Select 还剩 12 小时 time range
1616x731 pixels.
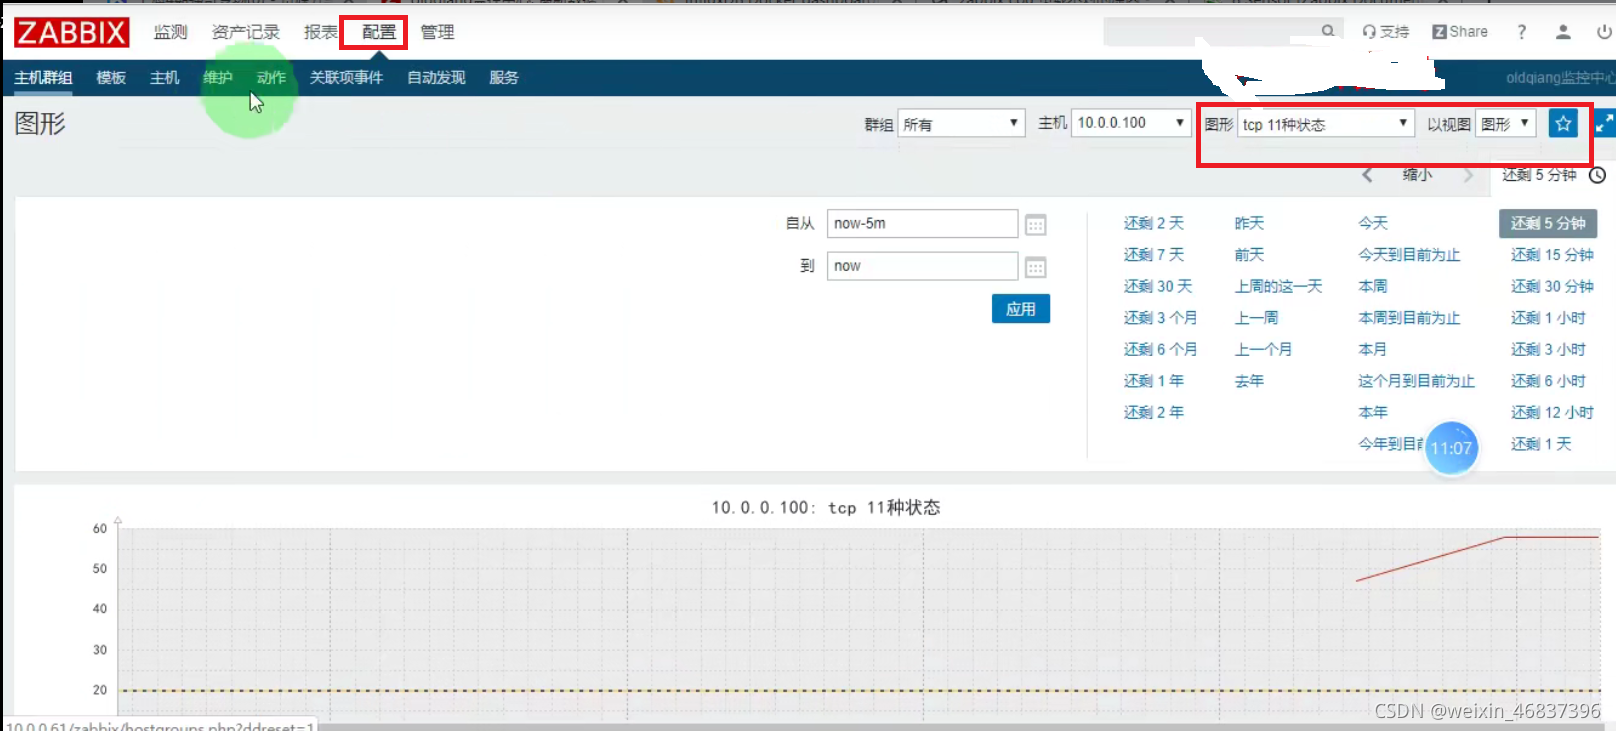coord(1552,412)
